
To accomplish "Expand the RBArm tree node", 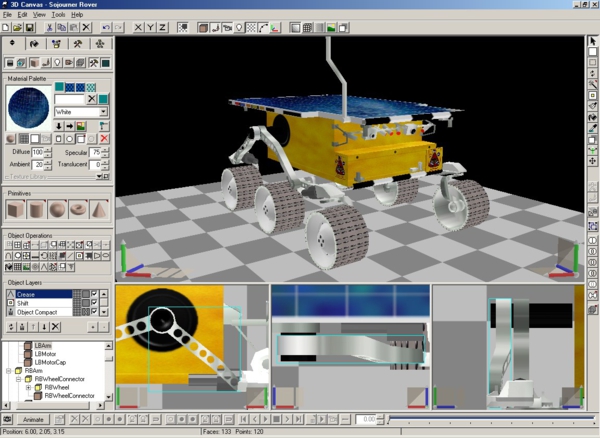I will tap(6, 371).
